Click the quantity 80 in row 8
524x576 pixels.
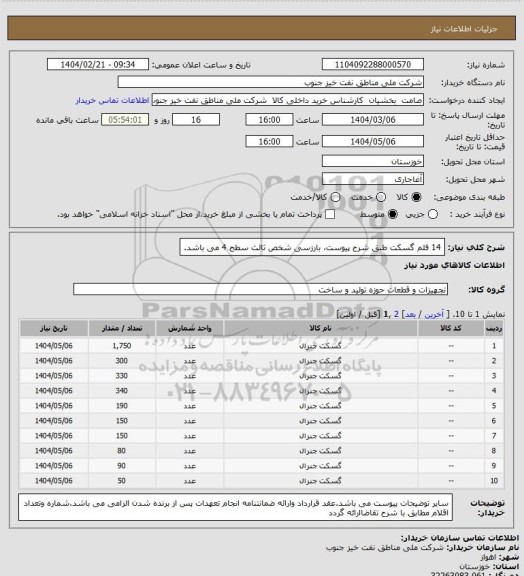click(122, 451)
